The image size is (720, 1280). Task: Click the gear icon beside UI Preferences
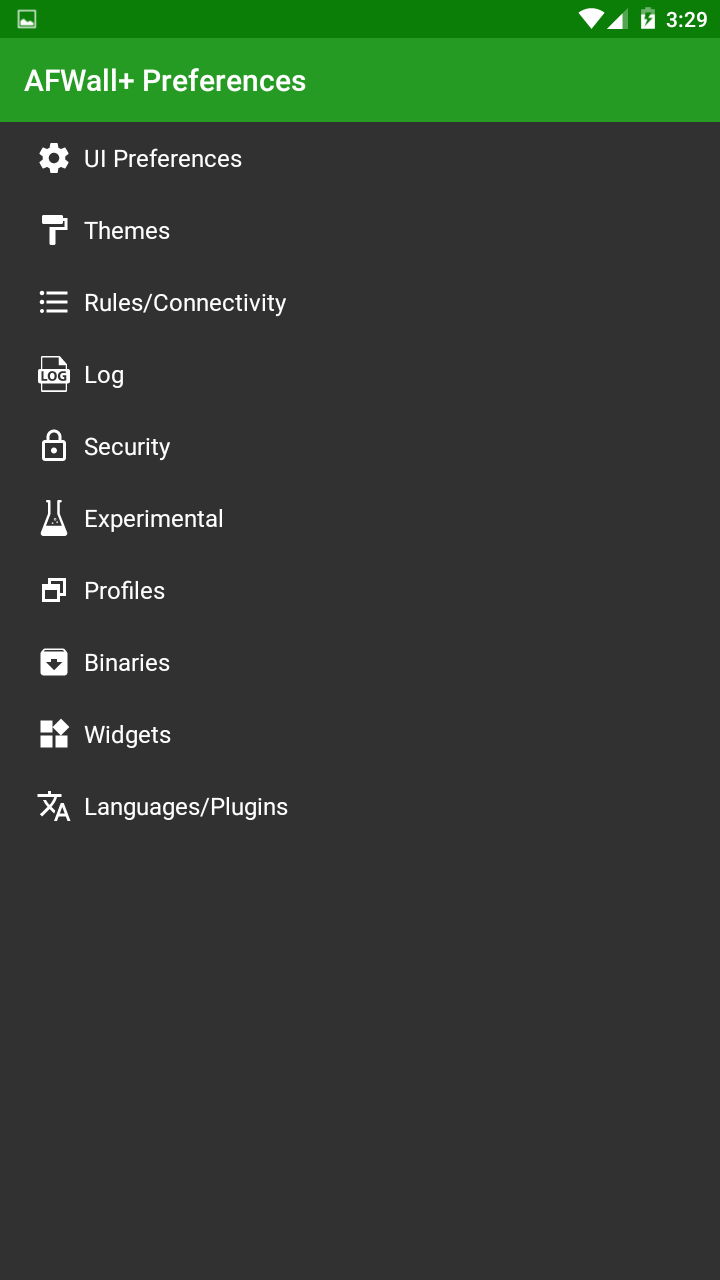pos(54,158)
